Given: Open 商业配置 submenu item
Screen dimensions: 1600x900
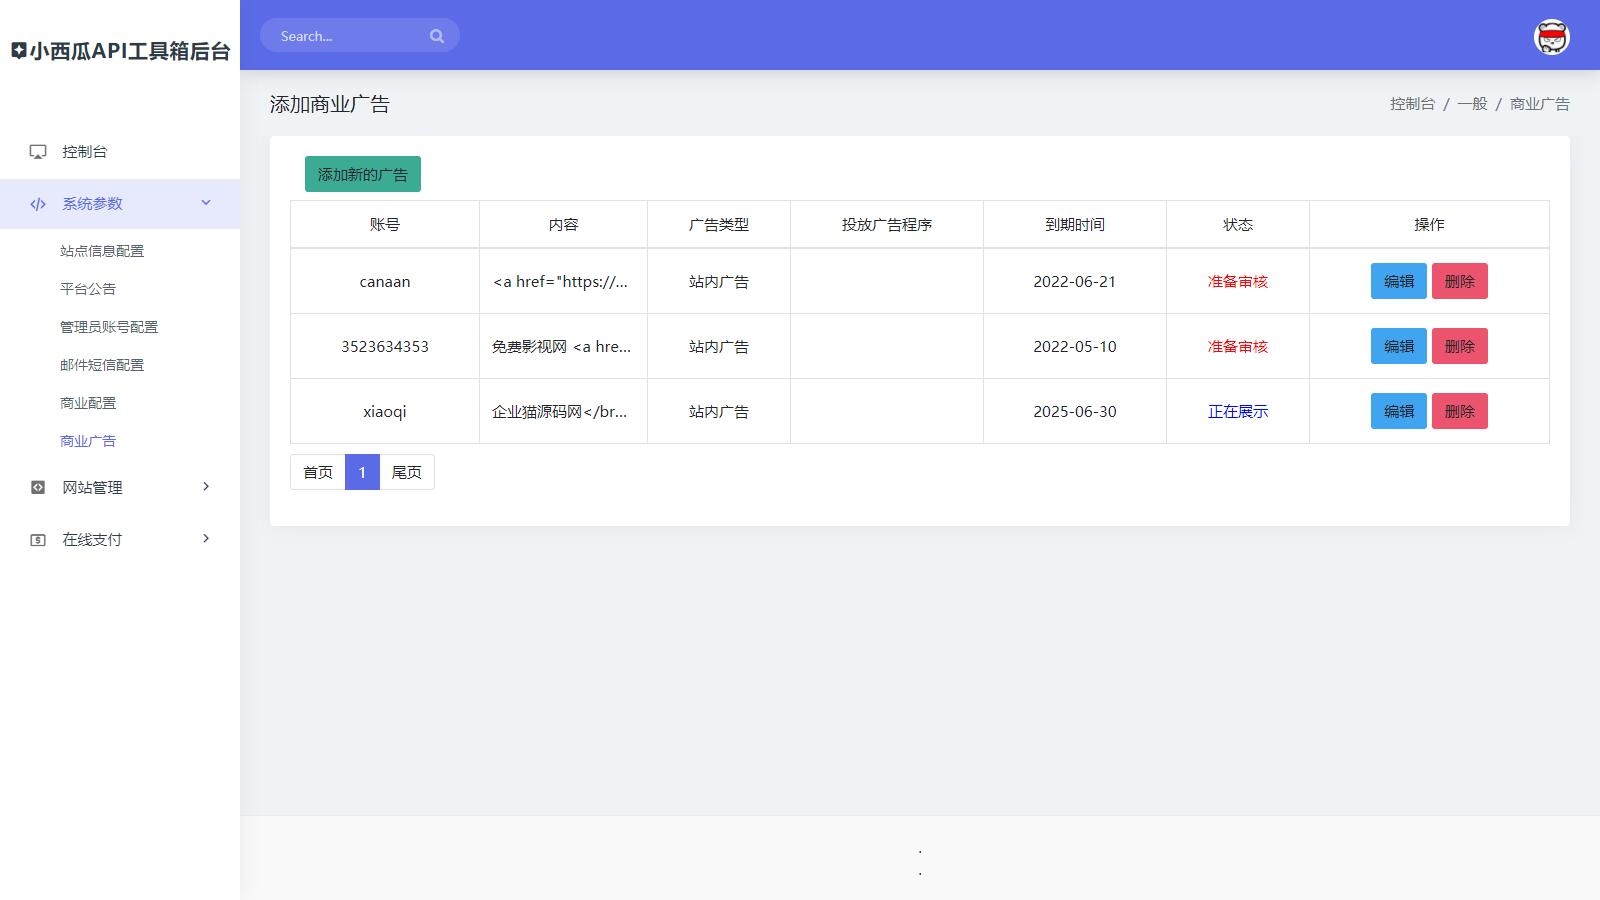Looking at the screenshot, I should coord(88,403).
